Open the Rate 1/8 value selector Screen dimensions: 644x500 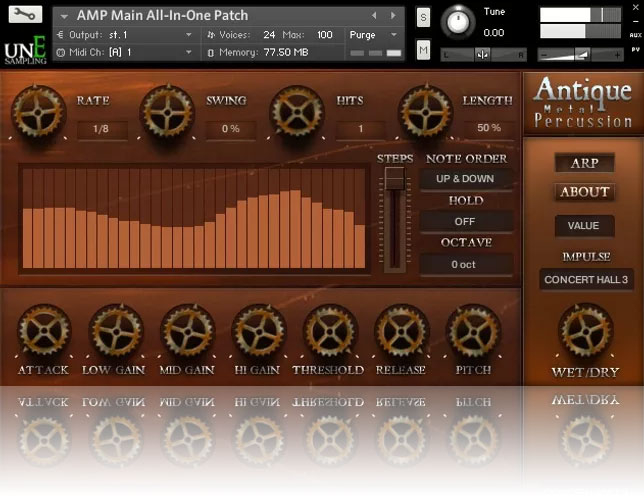tap(101, 129)
